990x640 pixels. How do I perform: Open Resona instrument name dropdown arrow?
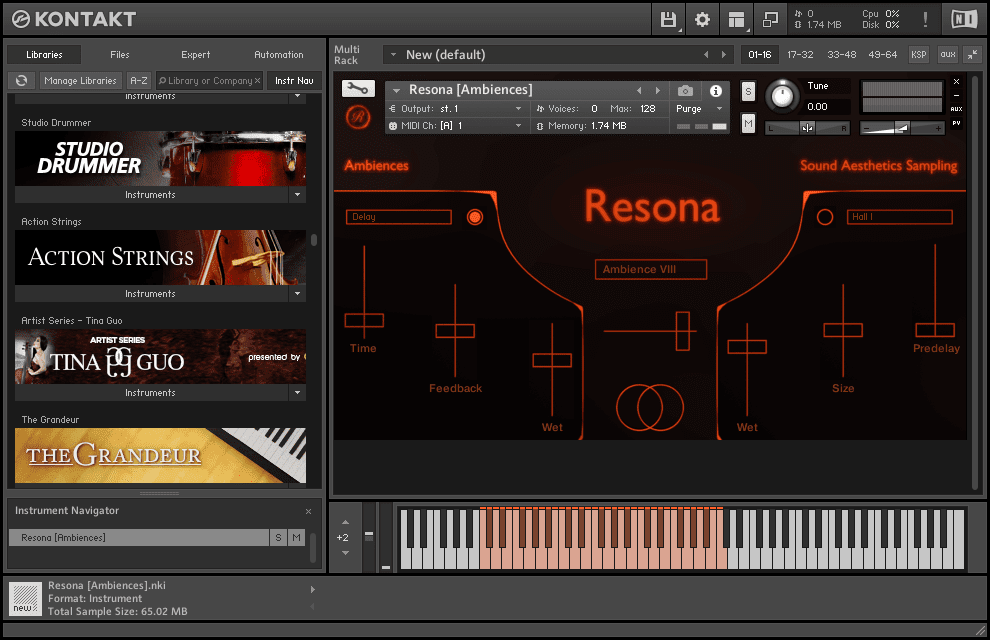[x=397, y=90]
